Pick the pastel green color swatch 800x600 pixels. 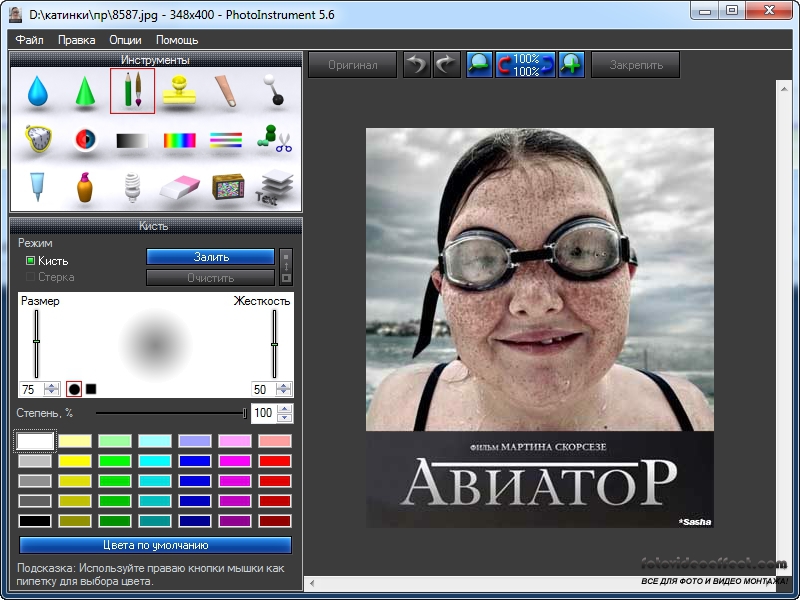[x=115, y=441]
